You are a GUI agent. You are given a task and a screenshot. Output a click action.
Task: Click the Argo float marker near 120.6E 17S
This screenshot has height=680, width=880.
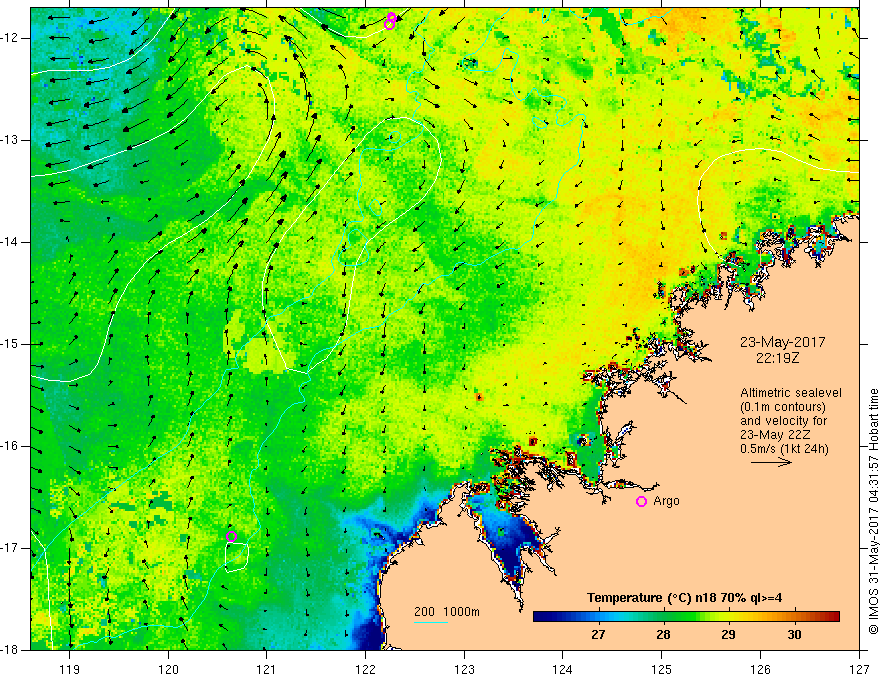[231, 536]
